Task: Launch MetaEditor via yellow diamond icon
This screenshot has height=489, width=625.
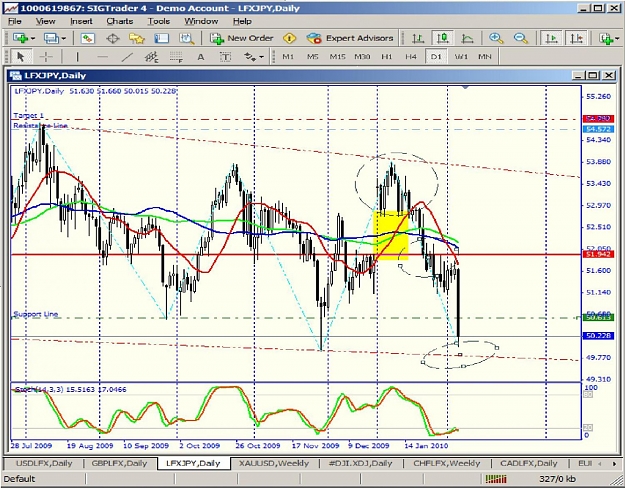Action: (x=289, y=38)
